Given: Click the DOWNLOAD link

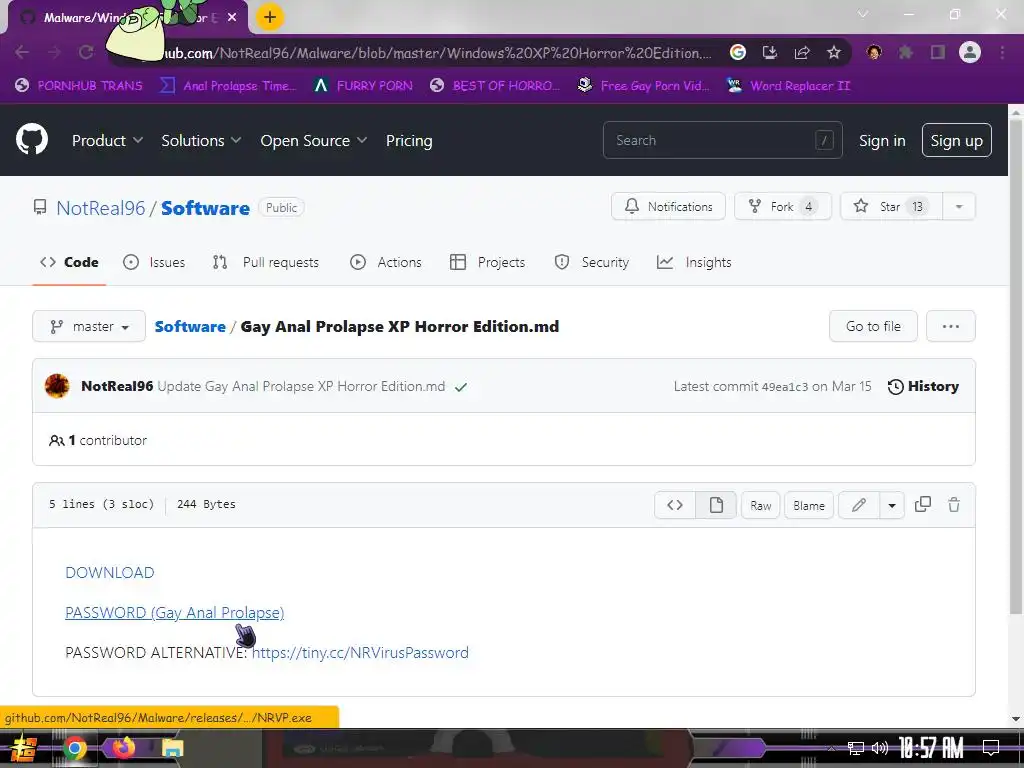Looking at the screenshot, I should point(110,573).
